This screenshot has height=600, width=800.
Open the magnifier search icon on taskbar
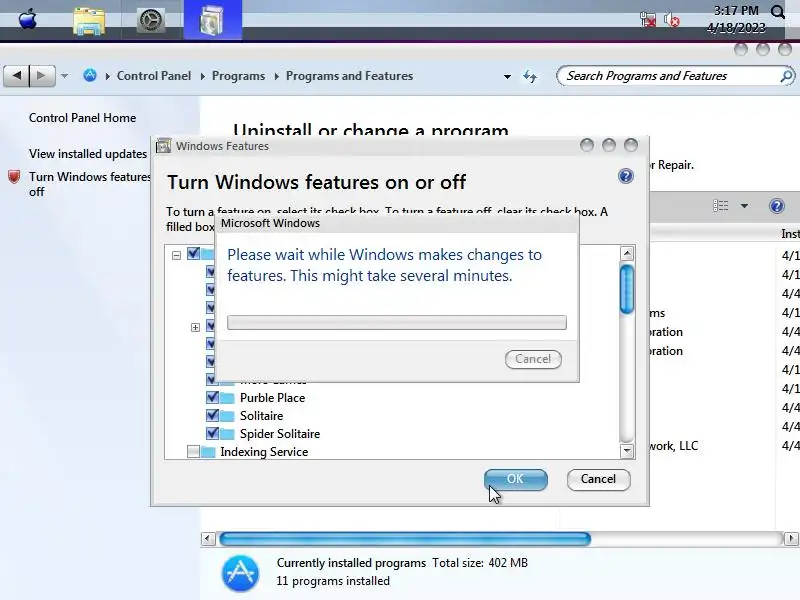pos(778,12)
